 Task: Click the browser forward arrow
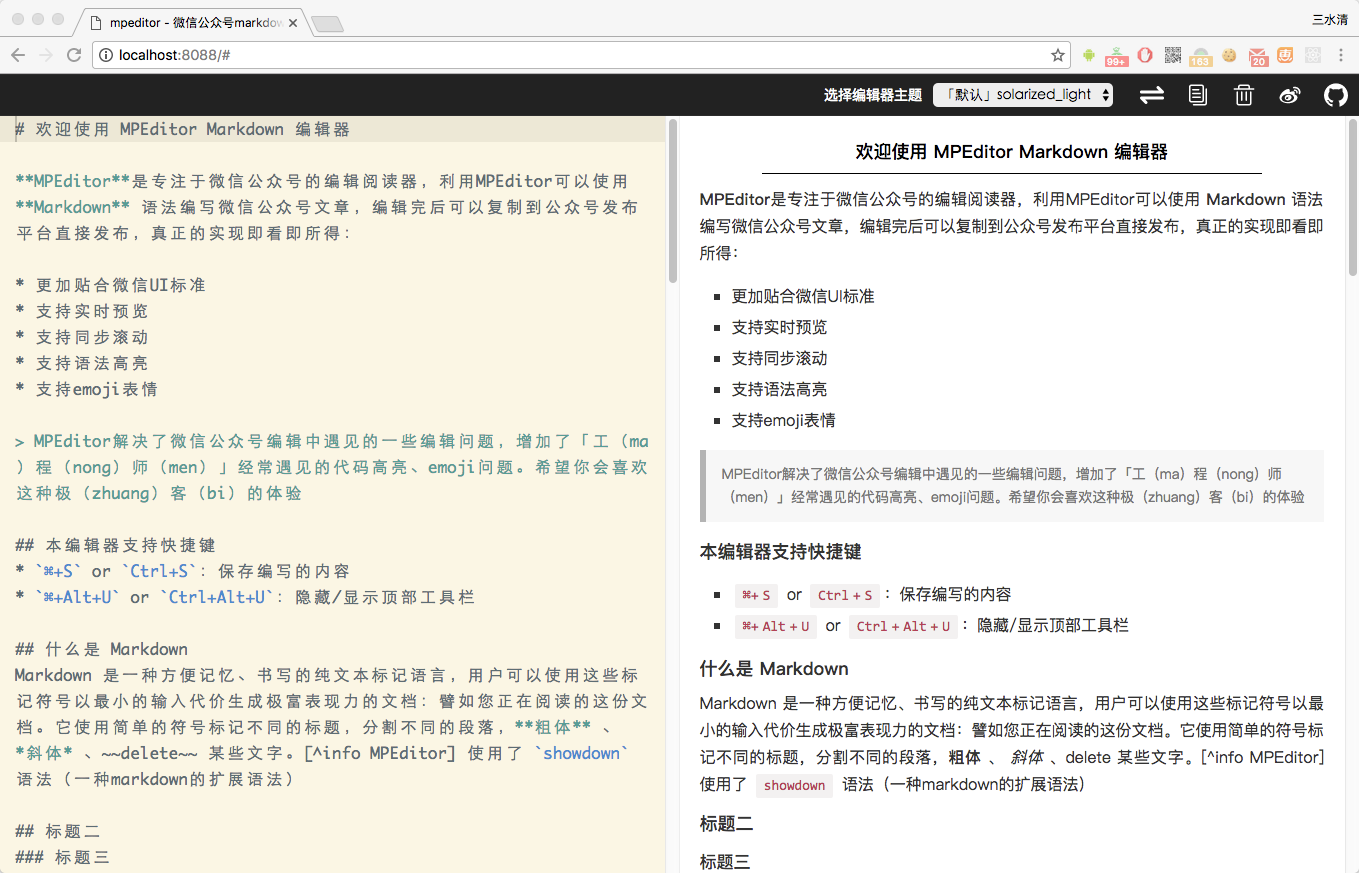[46, 55]
